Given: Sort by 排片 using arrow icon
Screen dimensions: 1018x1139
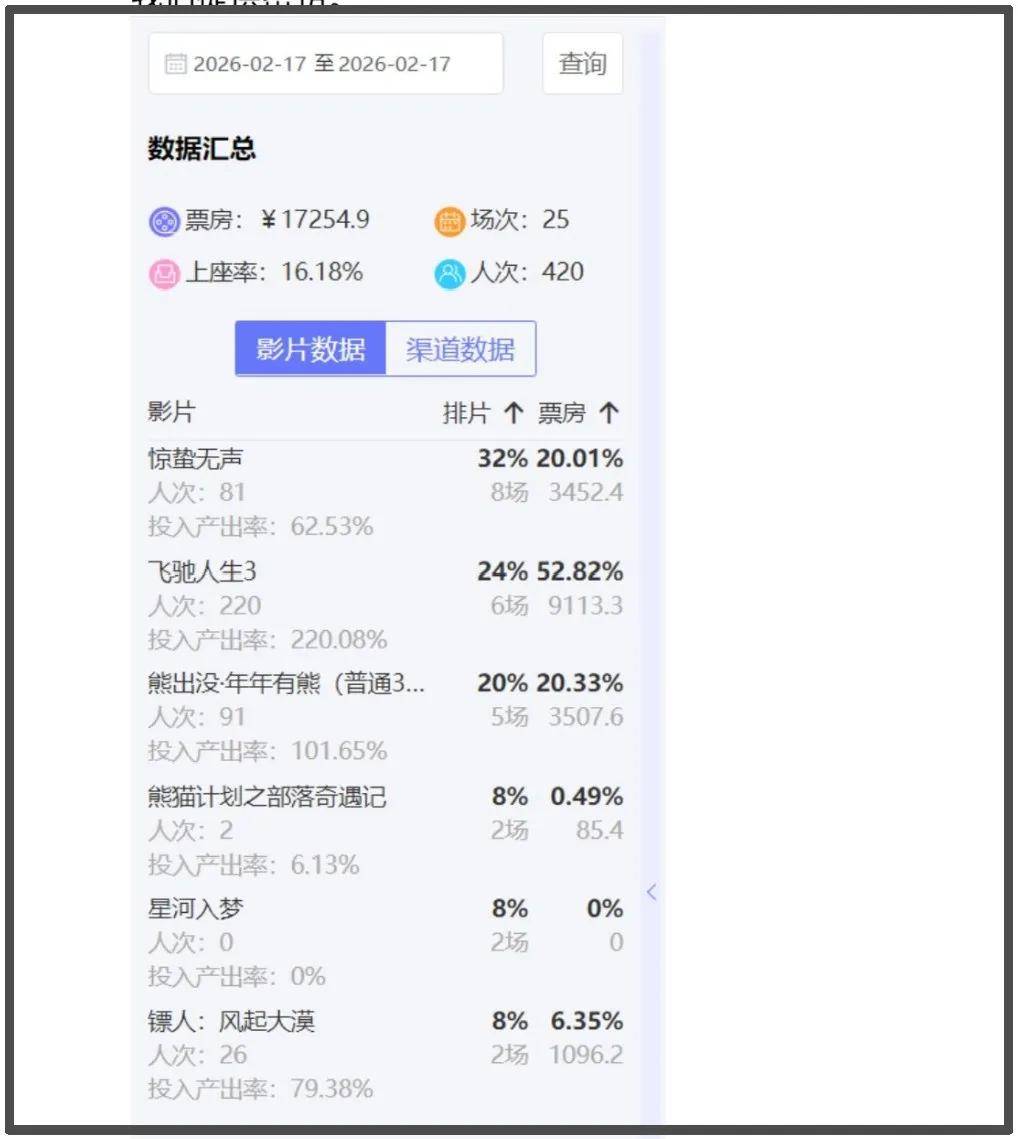Looking at the screenshot, I should [x=514, y=413].
